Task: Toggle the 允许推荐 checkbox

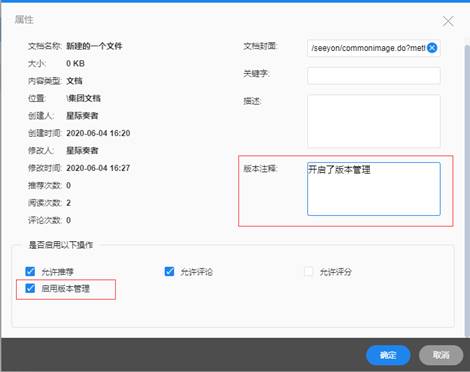Action: [30, 271]
